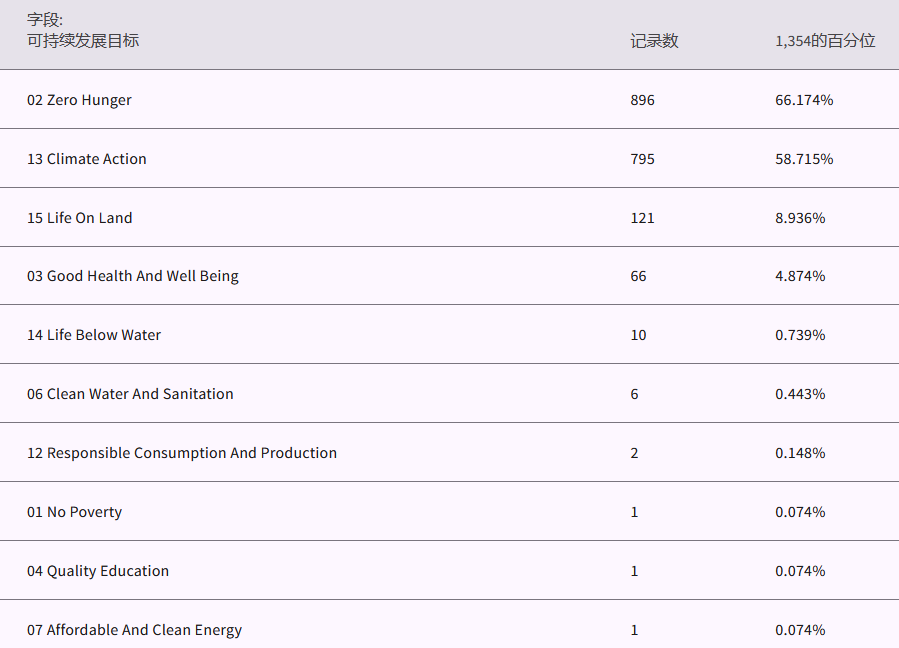
Task: Choose 03 Good Health And Well Being
Action: point(133,276)
